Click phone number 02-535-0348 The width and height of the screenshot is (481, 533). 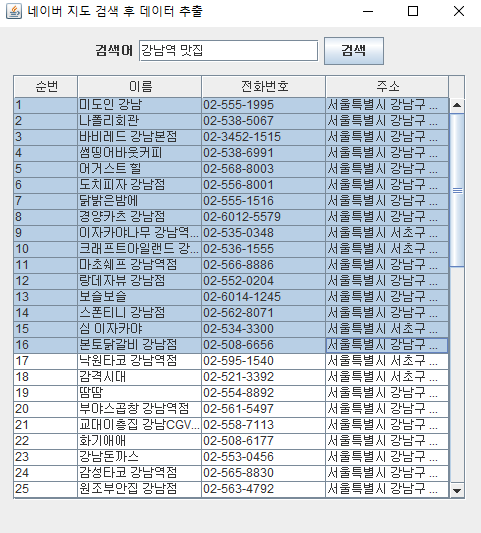pyautogui.click(x=264, y=233)
